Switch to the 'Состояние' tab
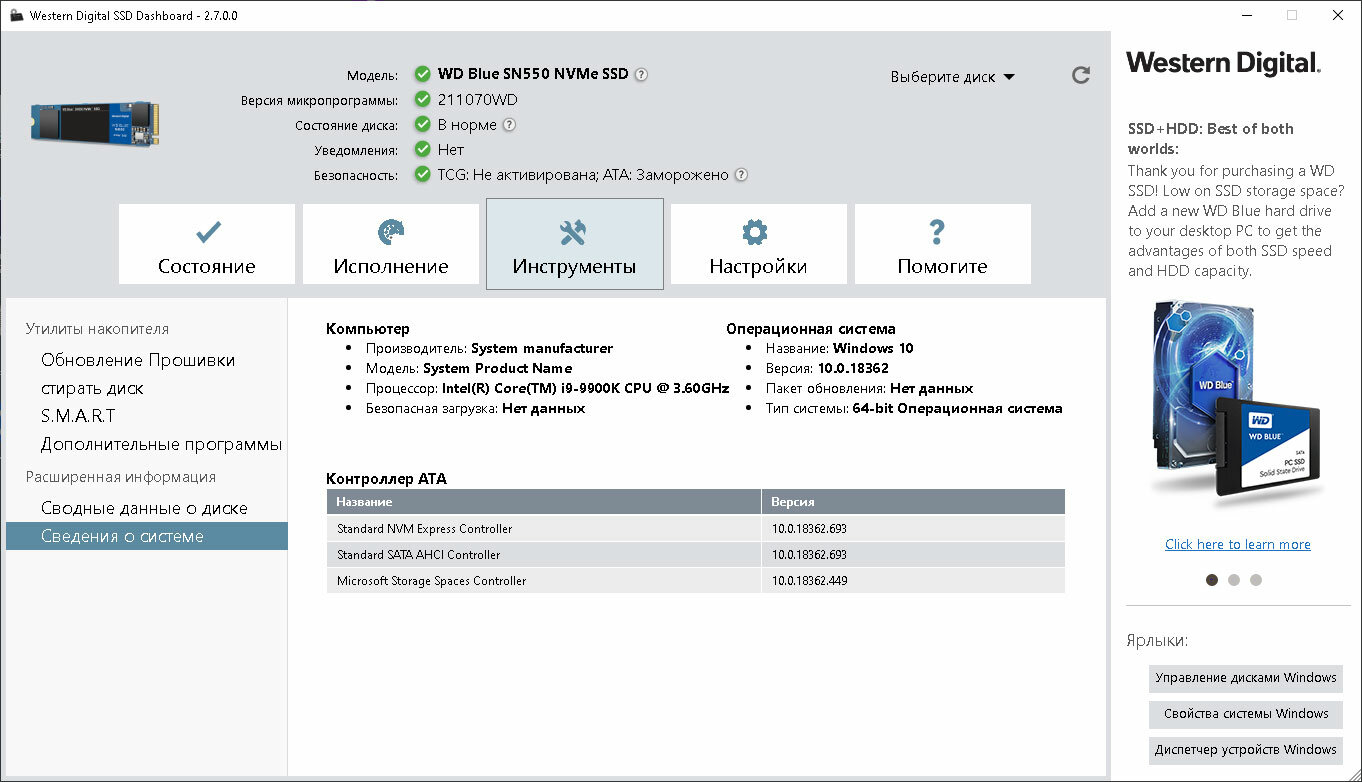Image resolution: width=1362 pixels, height=782 pixels. pyautogui.click(x=207, y=245)
